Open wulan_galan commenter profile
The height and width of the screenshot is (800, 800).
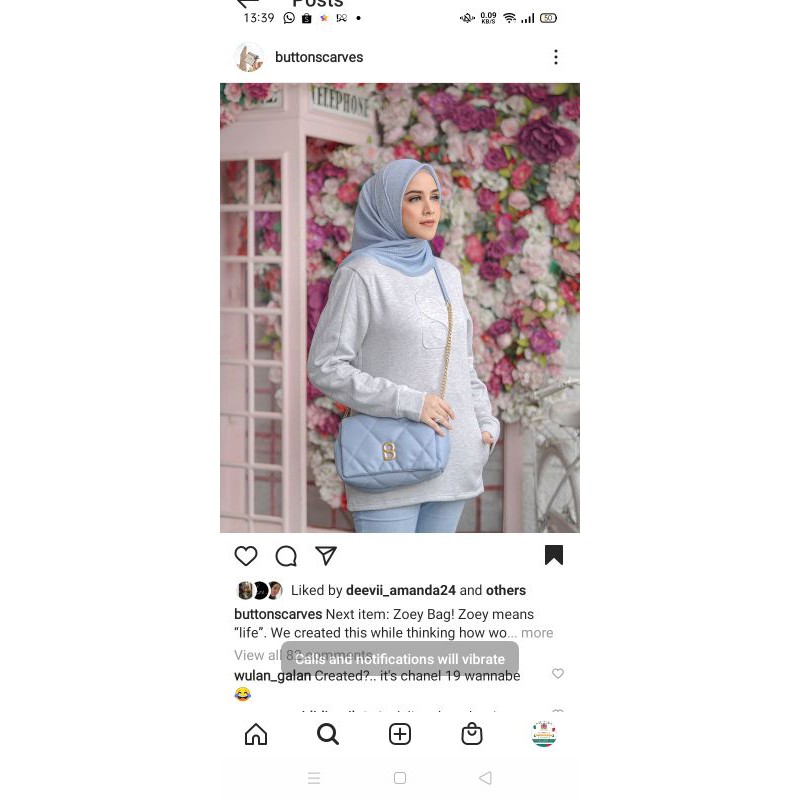pos(272,676)
